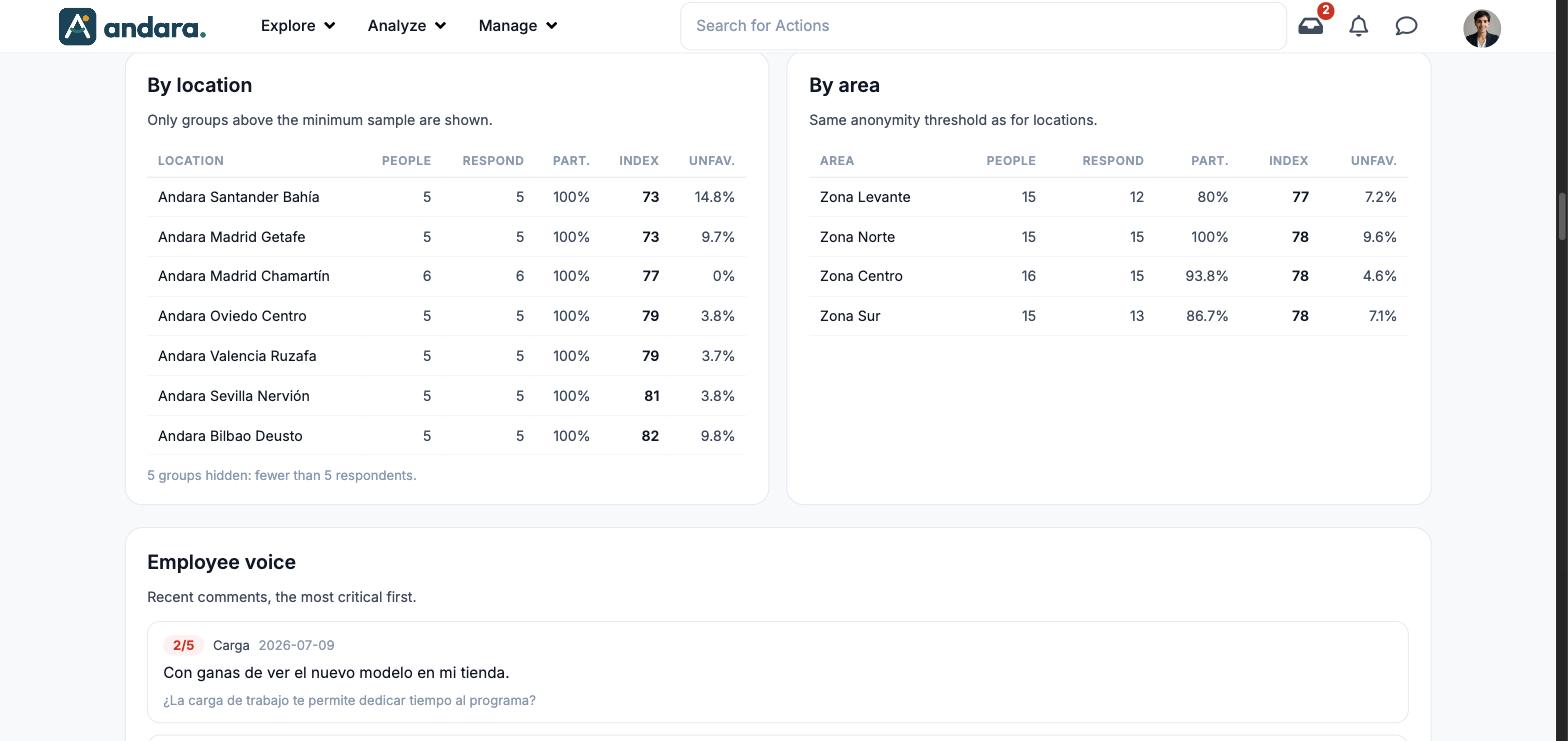Expand the Explore menu
1568x741 pixels.
pos(298,26)
